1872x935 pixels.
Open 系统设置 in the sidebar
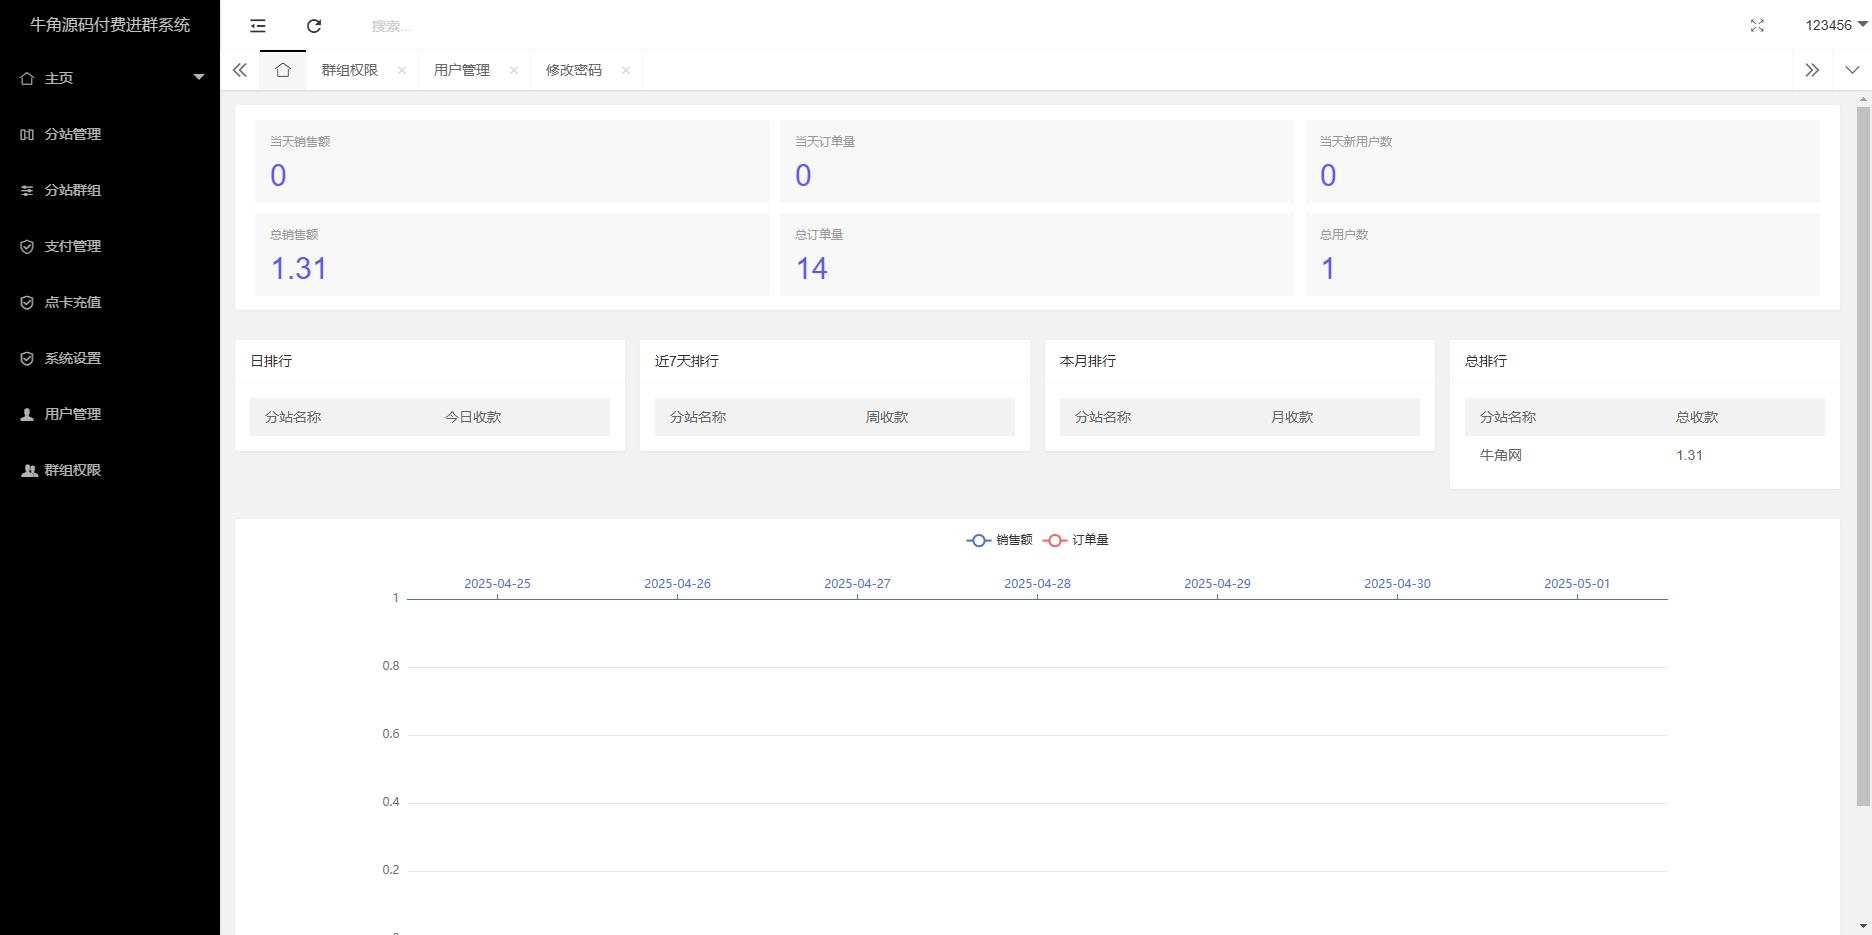[110, 358]
